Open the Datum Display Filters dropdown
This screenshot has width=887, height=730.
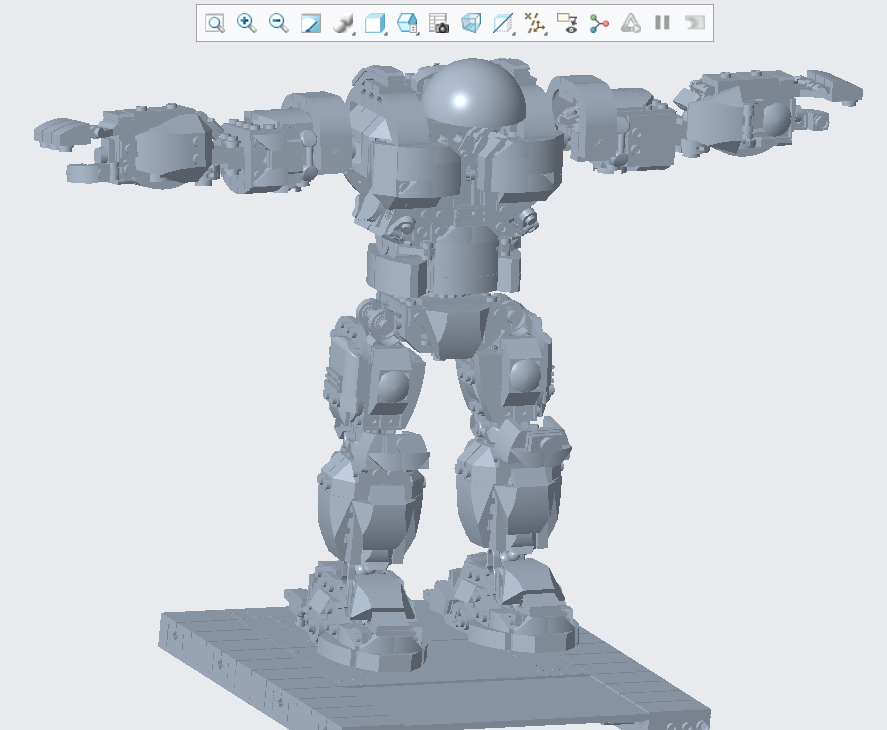535,23
